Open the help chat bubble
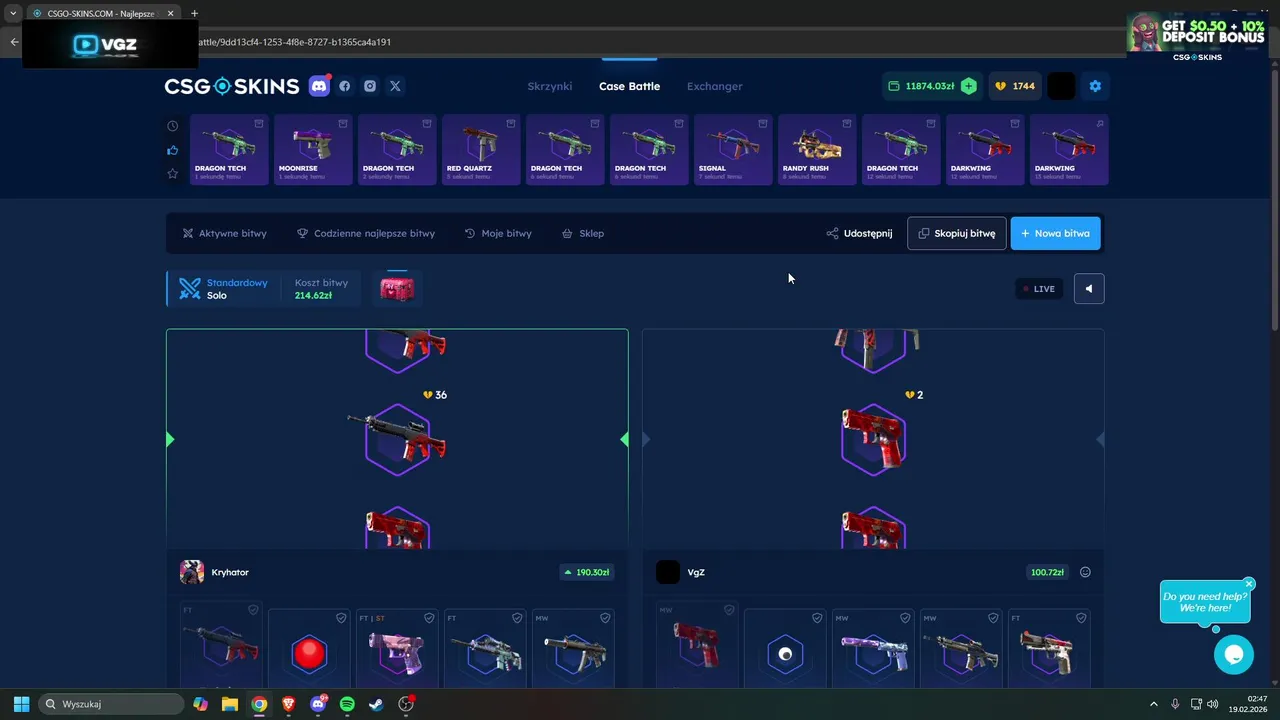The width and height of the screenshot is (1280, 720). pyautogui.click(x=1234, y=655)
